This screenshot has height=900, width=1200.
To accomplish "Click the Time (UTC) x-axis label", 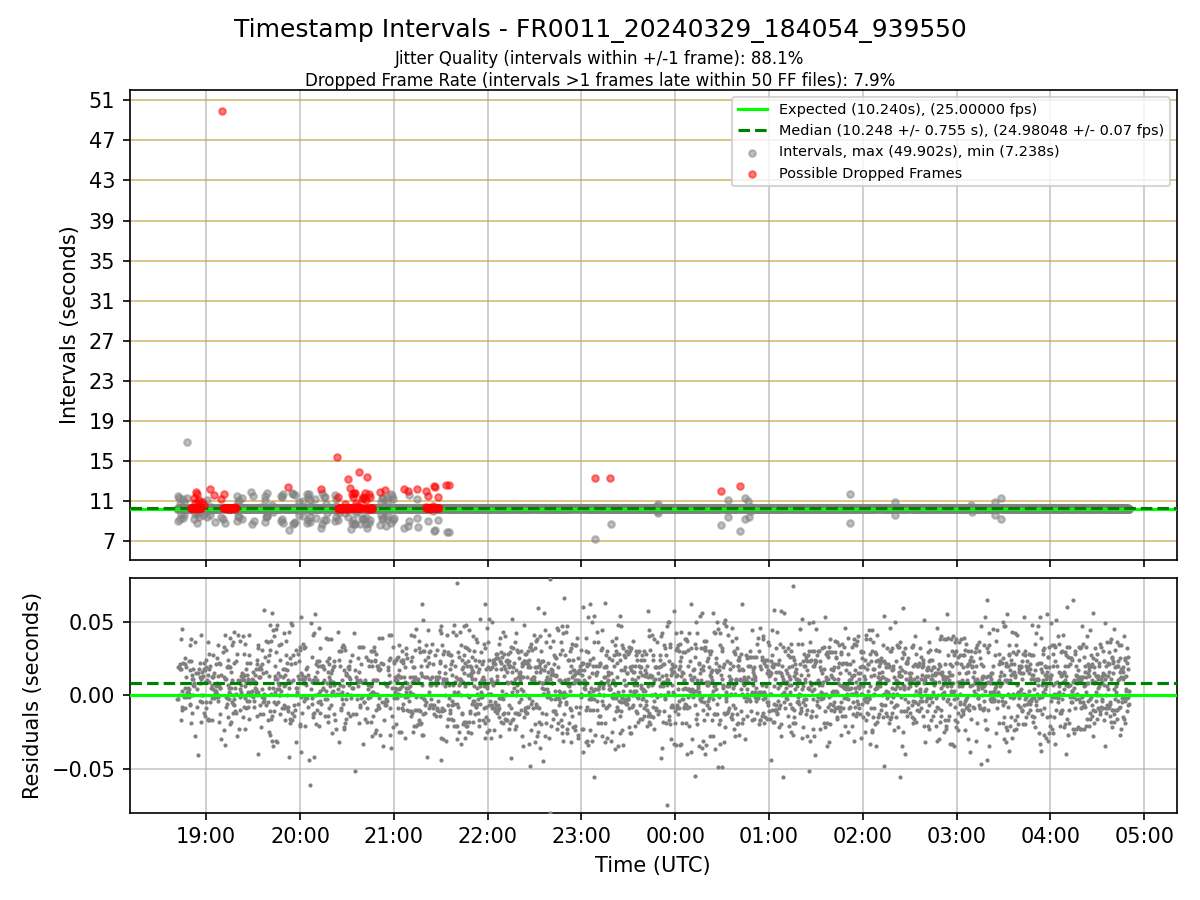I will [652, 865].
